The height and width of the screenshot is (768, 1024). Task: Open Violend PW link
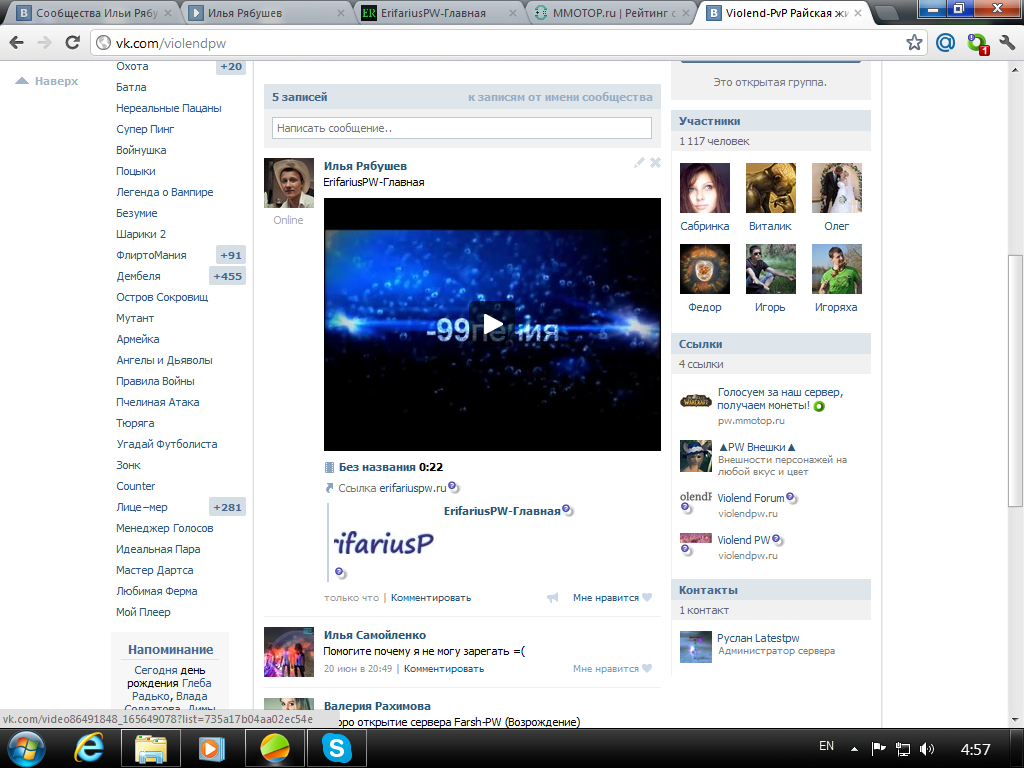click(x=744, y=540)
